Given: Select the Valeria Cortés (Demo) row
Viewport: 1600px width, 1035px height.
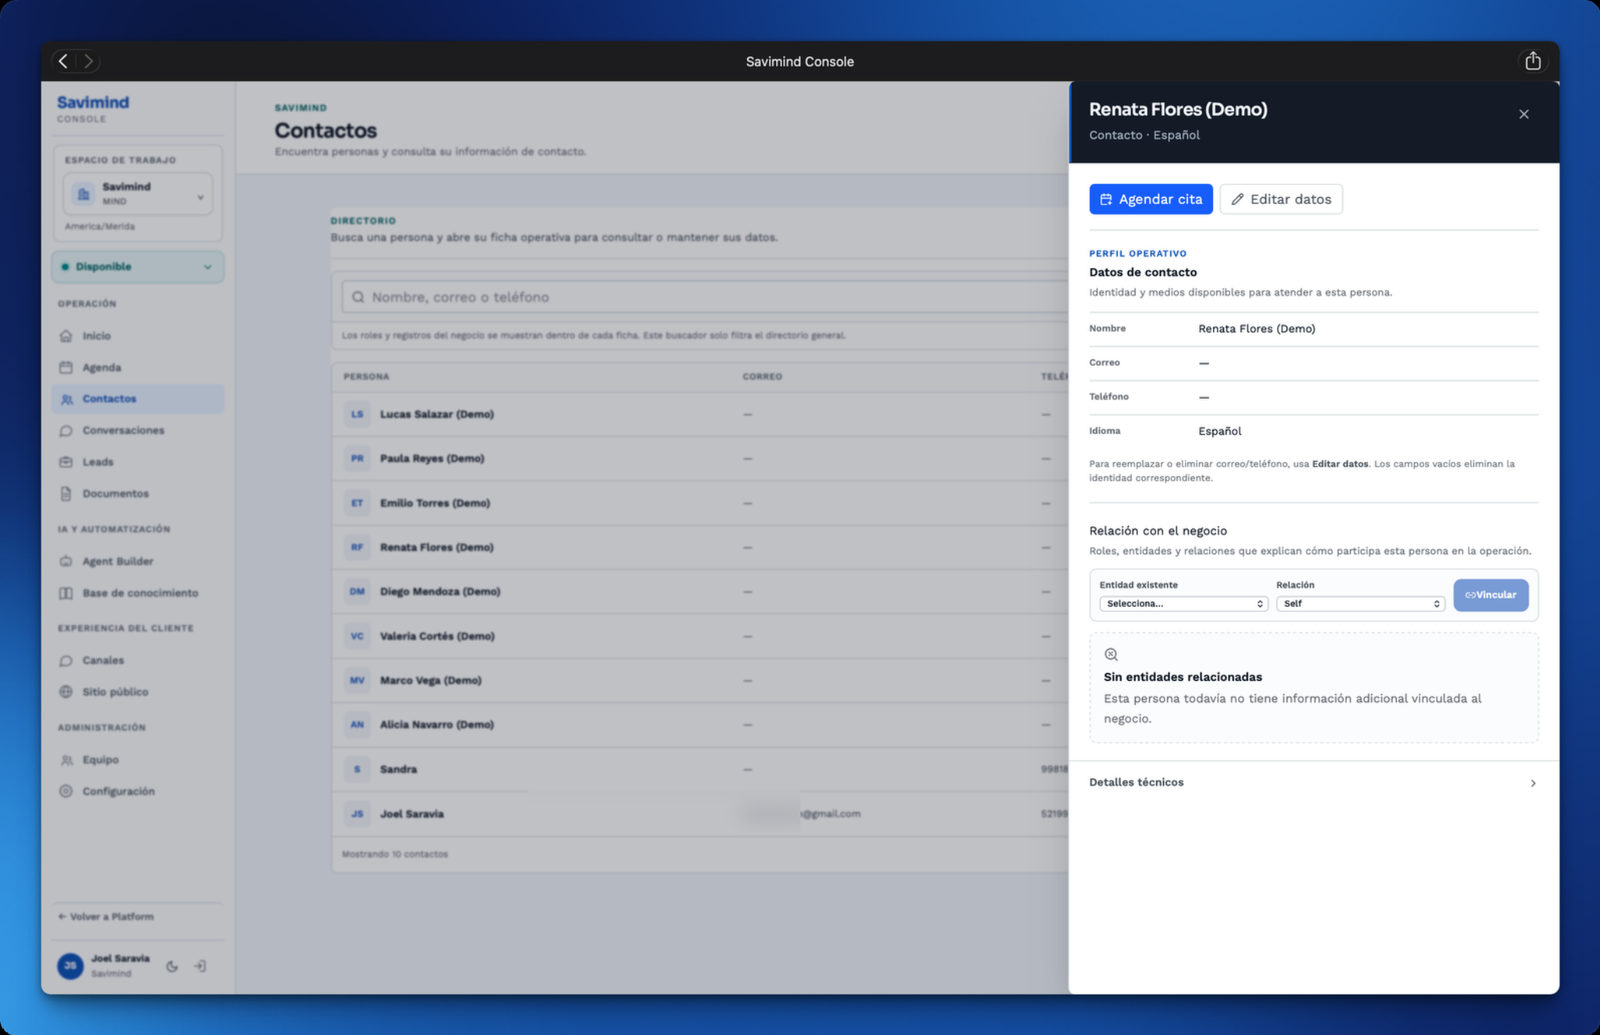Looking at the screenshot, I should 700,636.
